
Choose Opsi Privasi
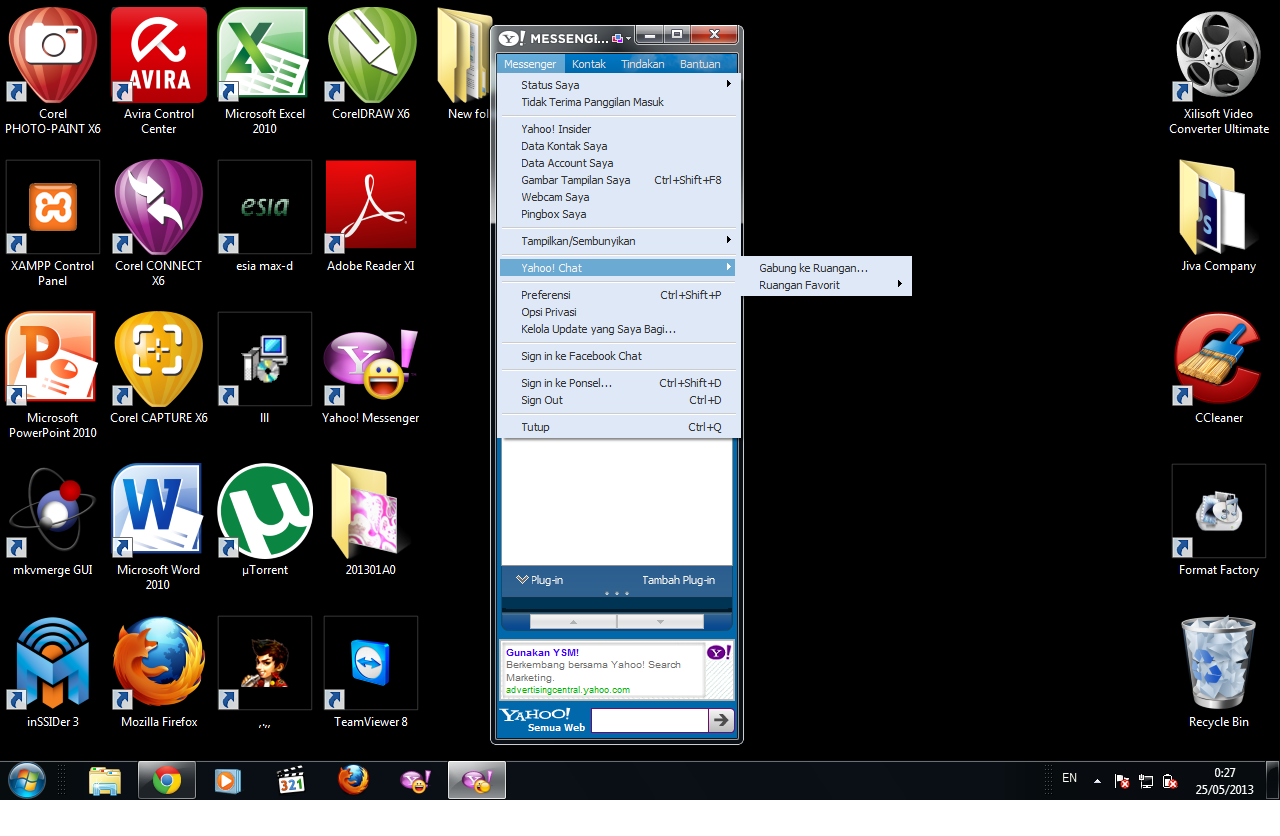coord(618,312)
